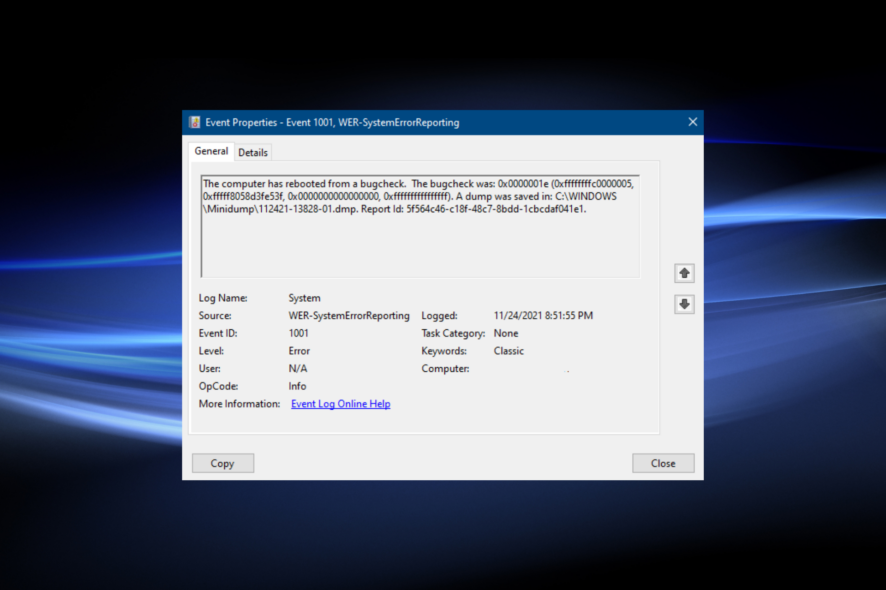Click the Task Category value None
This screenshot has height=590, width=886.
click(x=506, y=333)
